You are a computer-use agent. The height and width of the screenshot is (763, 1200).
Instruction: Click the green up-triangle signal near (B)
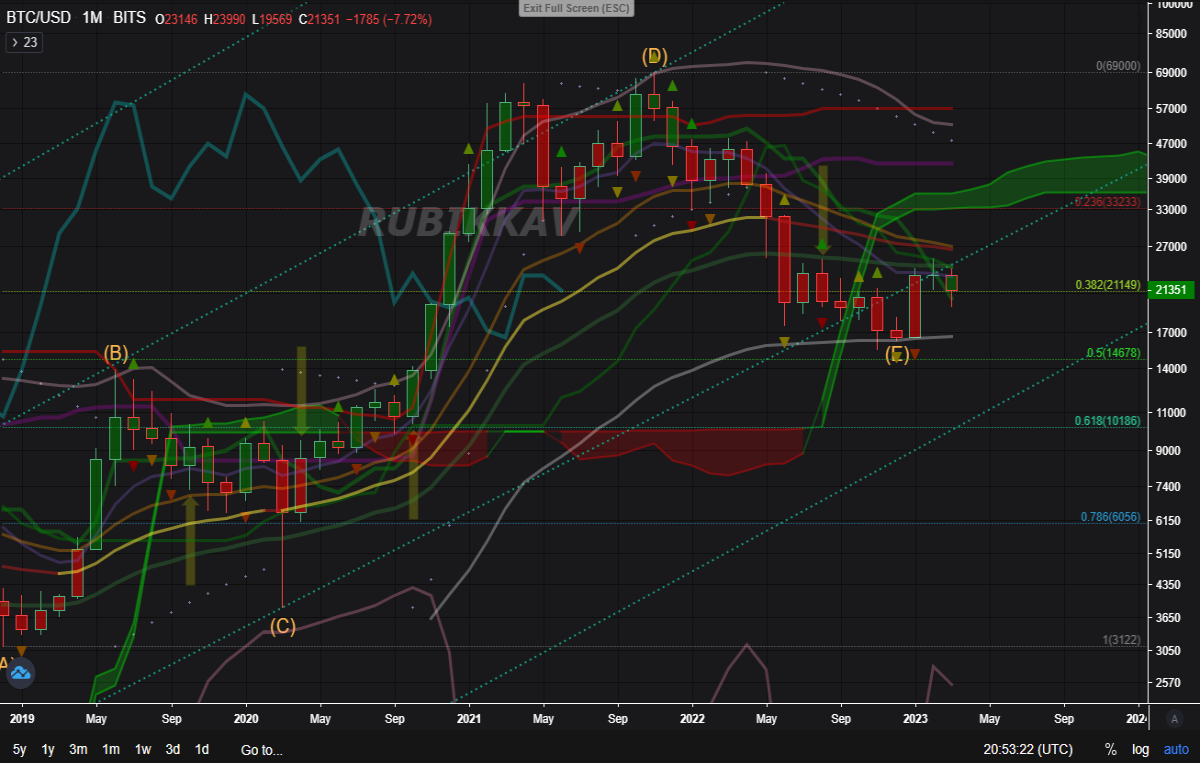[x=132, y=364]
